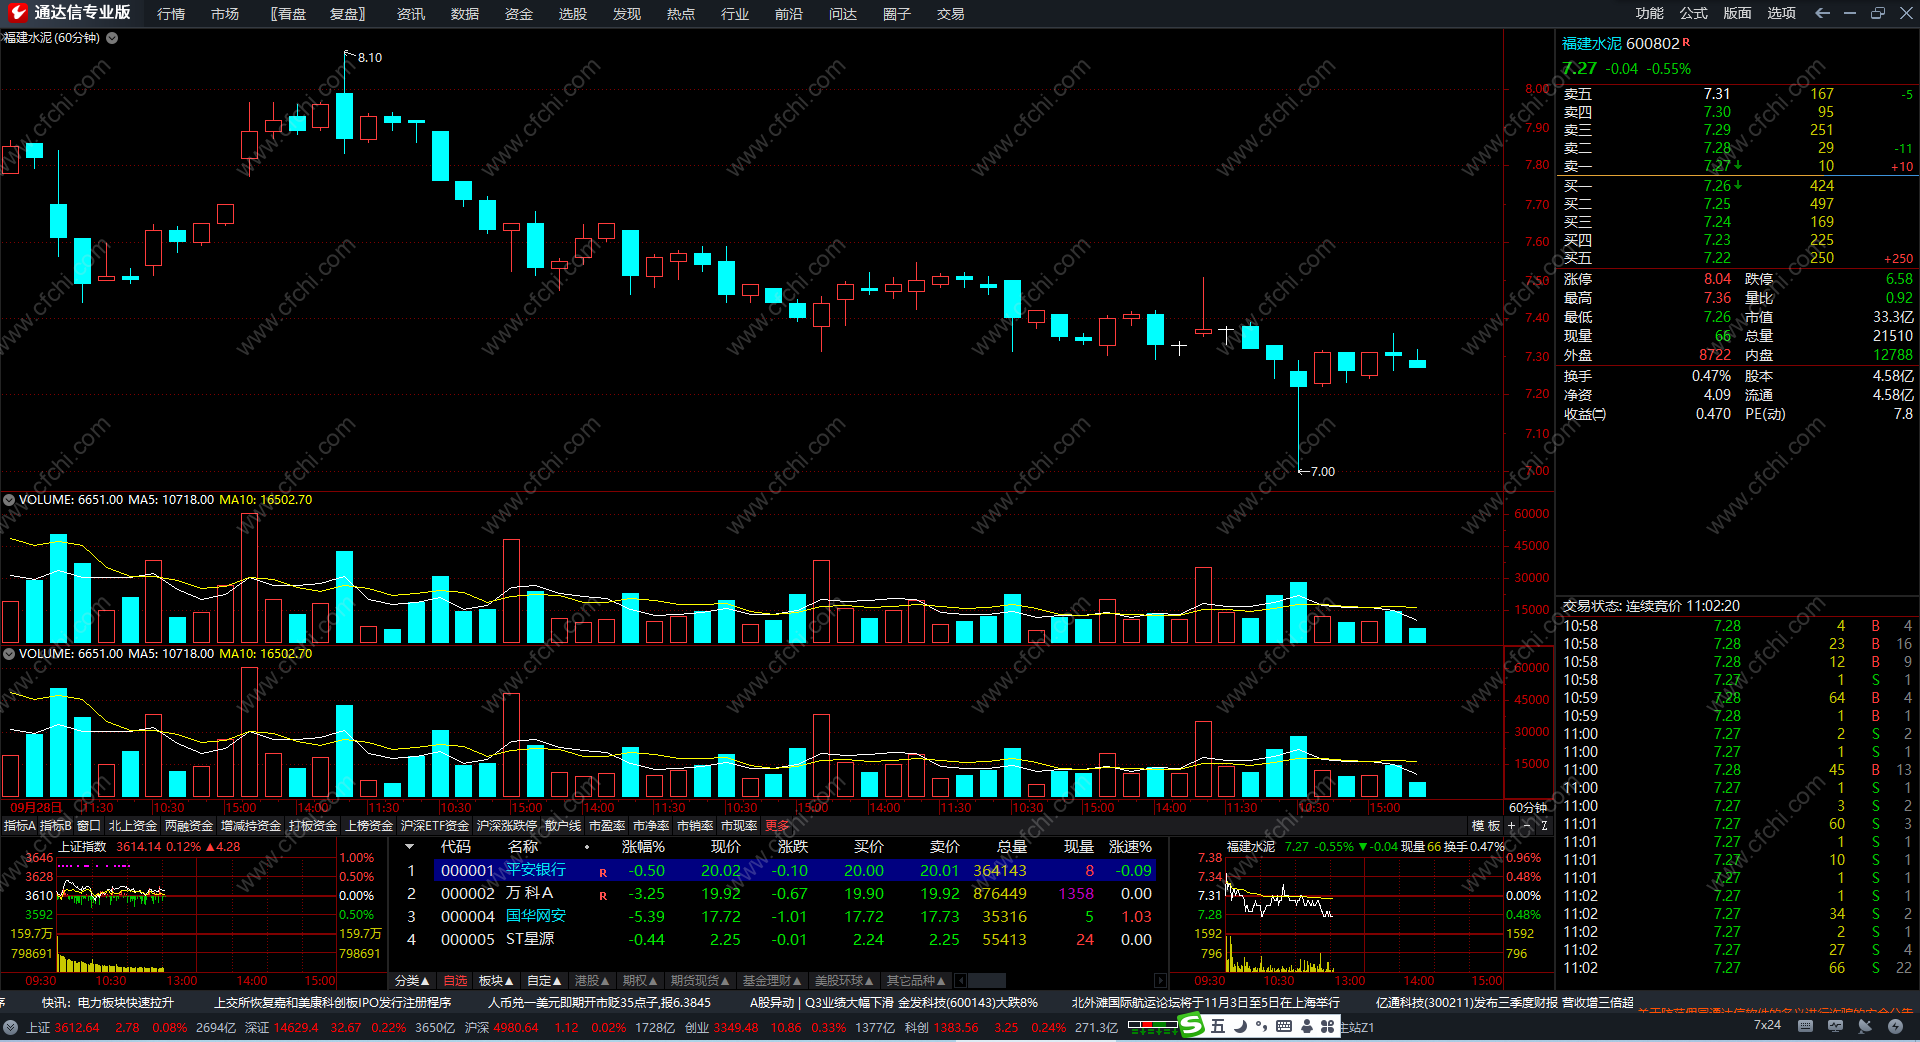Click the 指标B button
Screen dimensions: 1920x1042
click(x=55, y=826)
